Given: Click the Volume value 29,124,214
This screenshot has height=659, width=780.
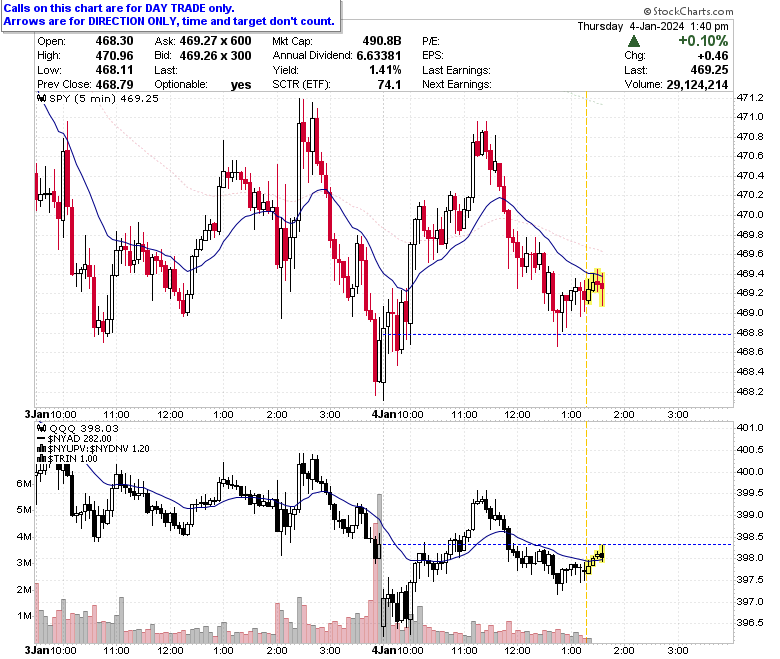Looking at the screenshot, I should click(697, 85).
